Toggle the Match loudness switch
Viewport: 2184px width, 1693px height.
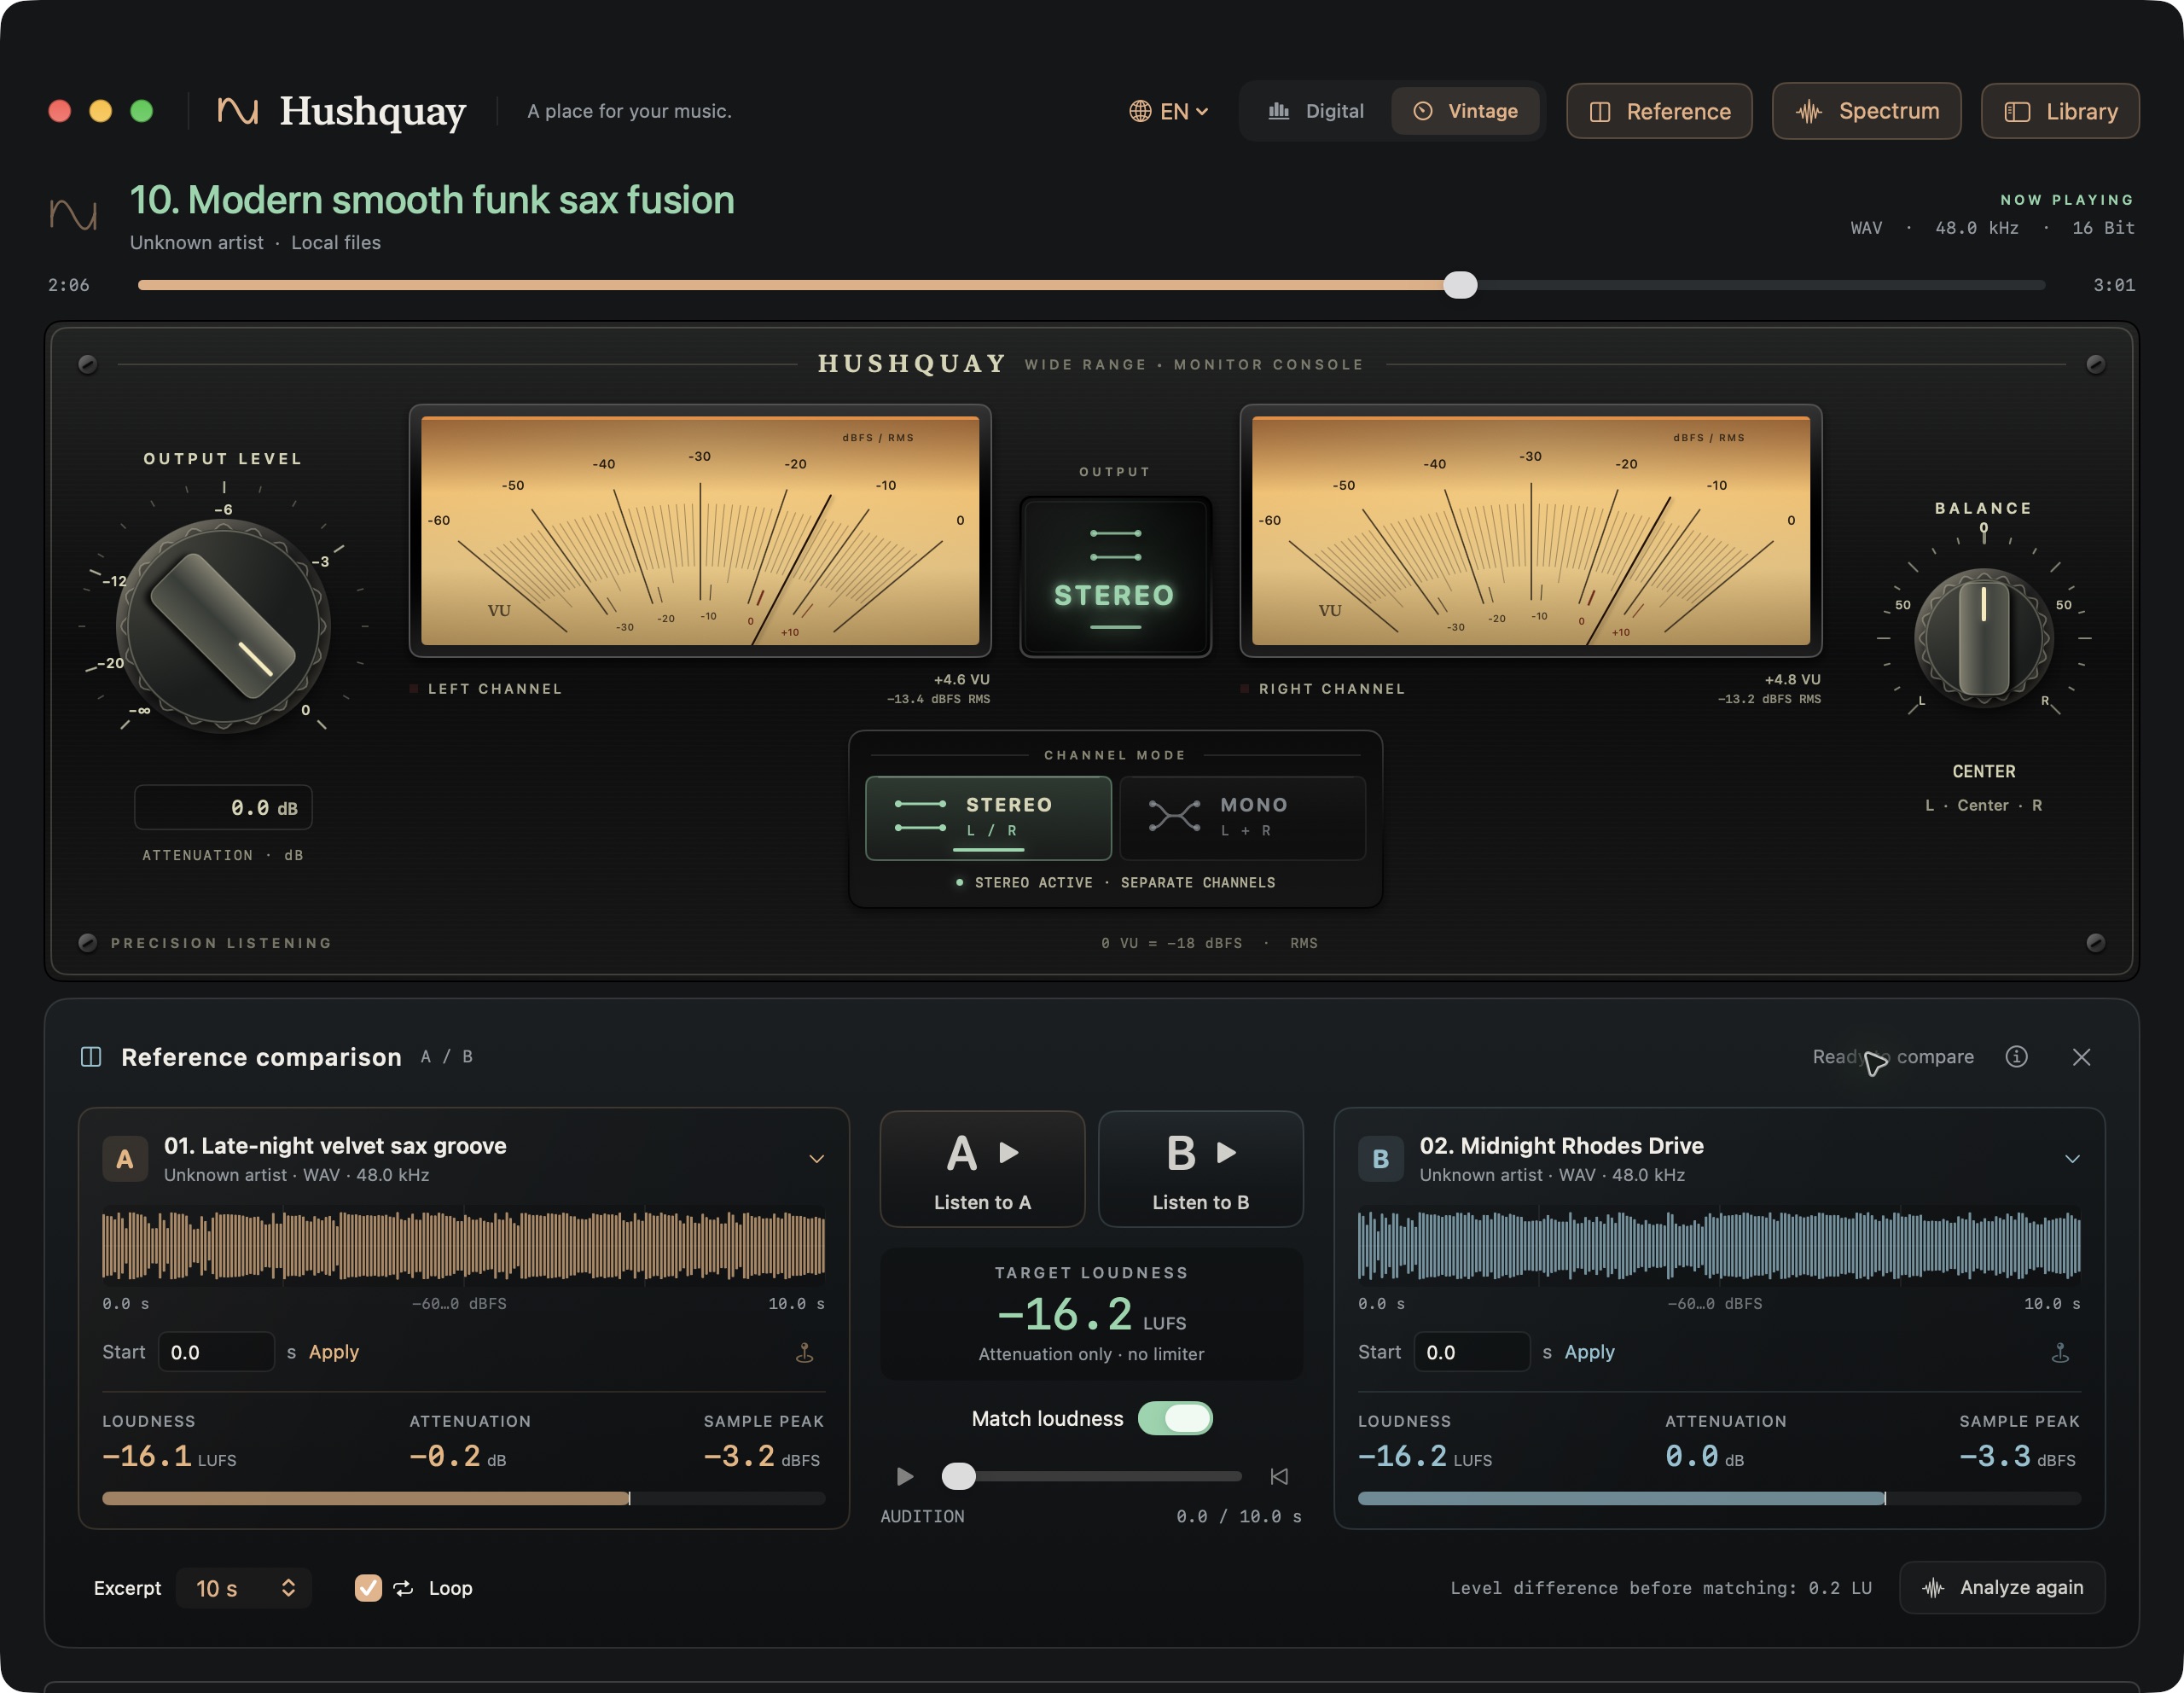tap(1175, 1418)
